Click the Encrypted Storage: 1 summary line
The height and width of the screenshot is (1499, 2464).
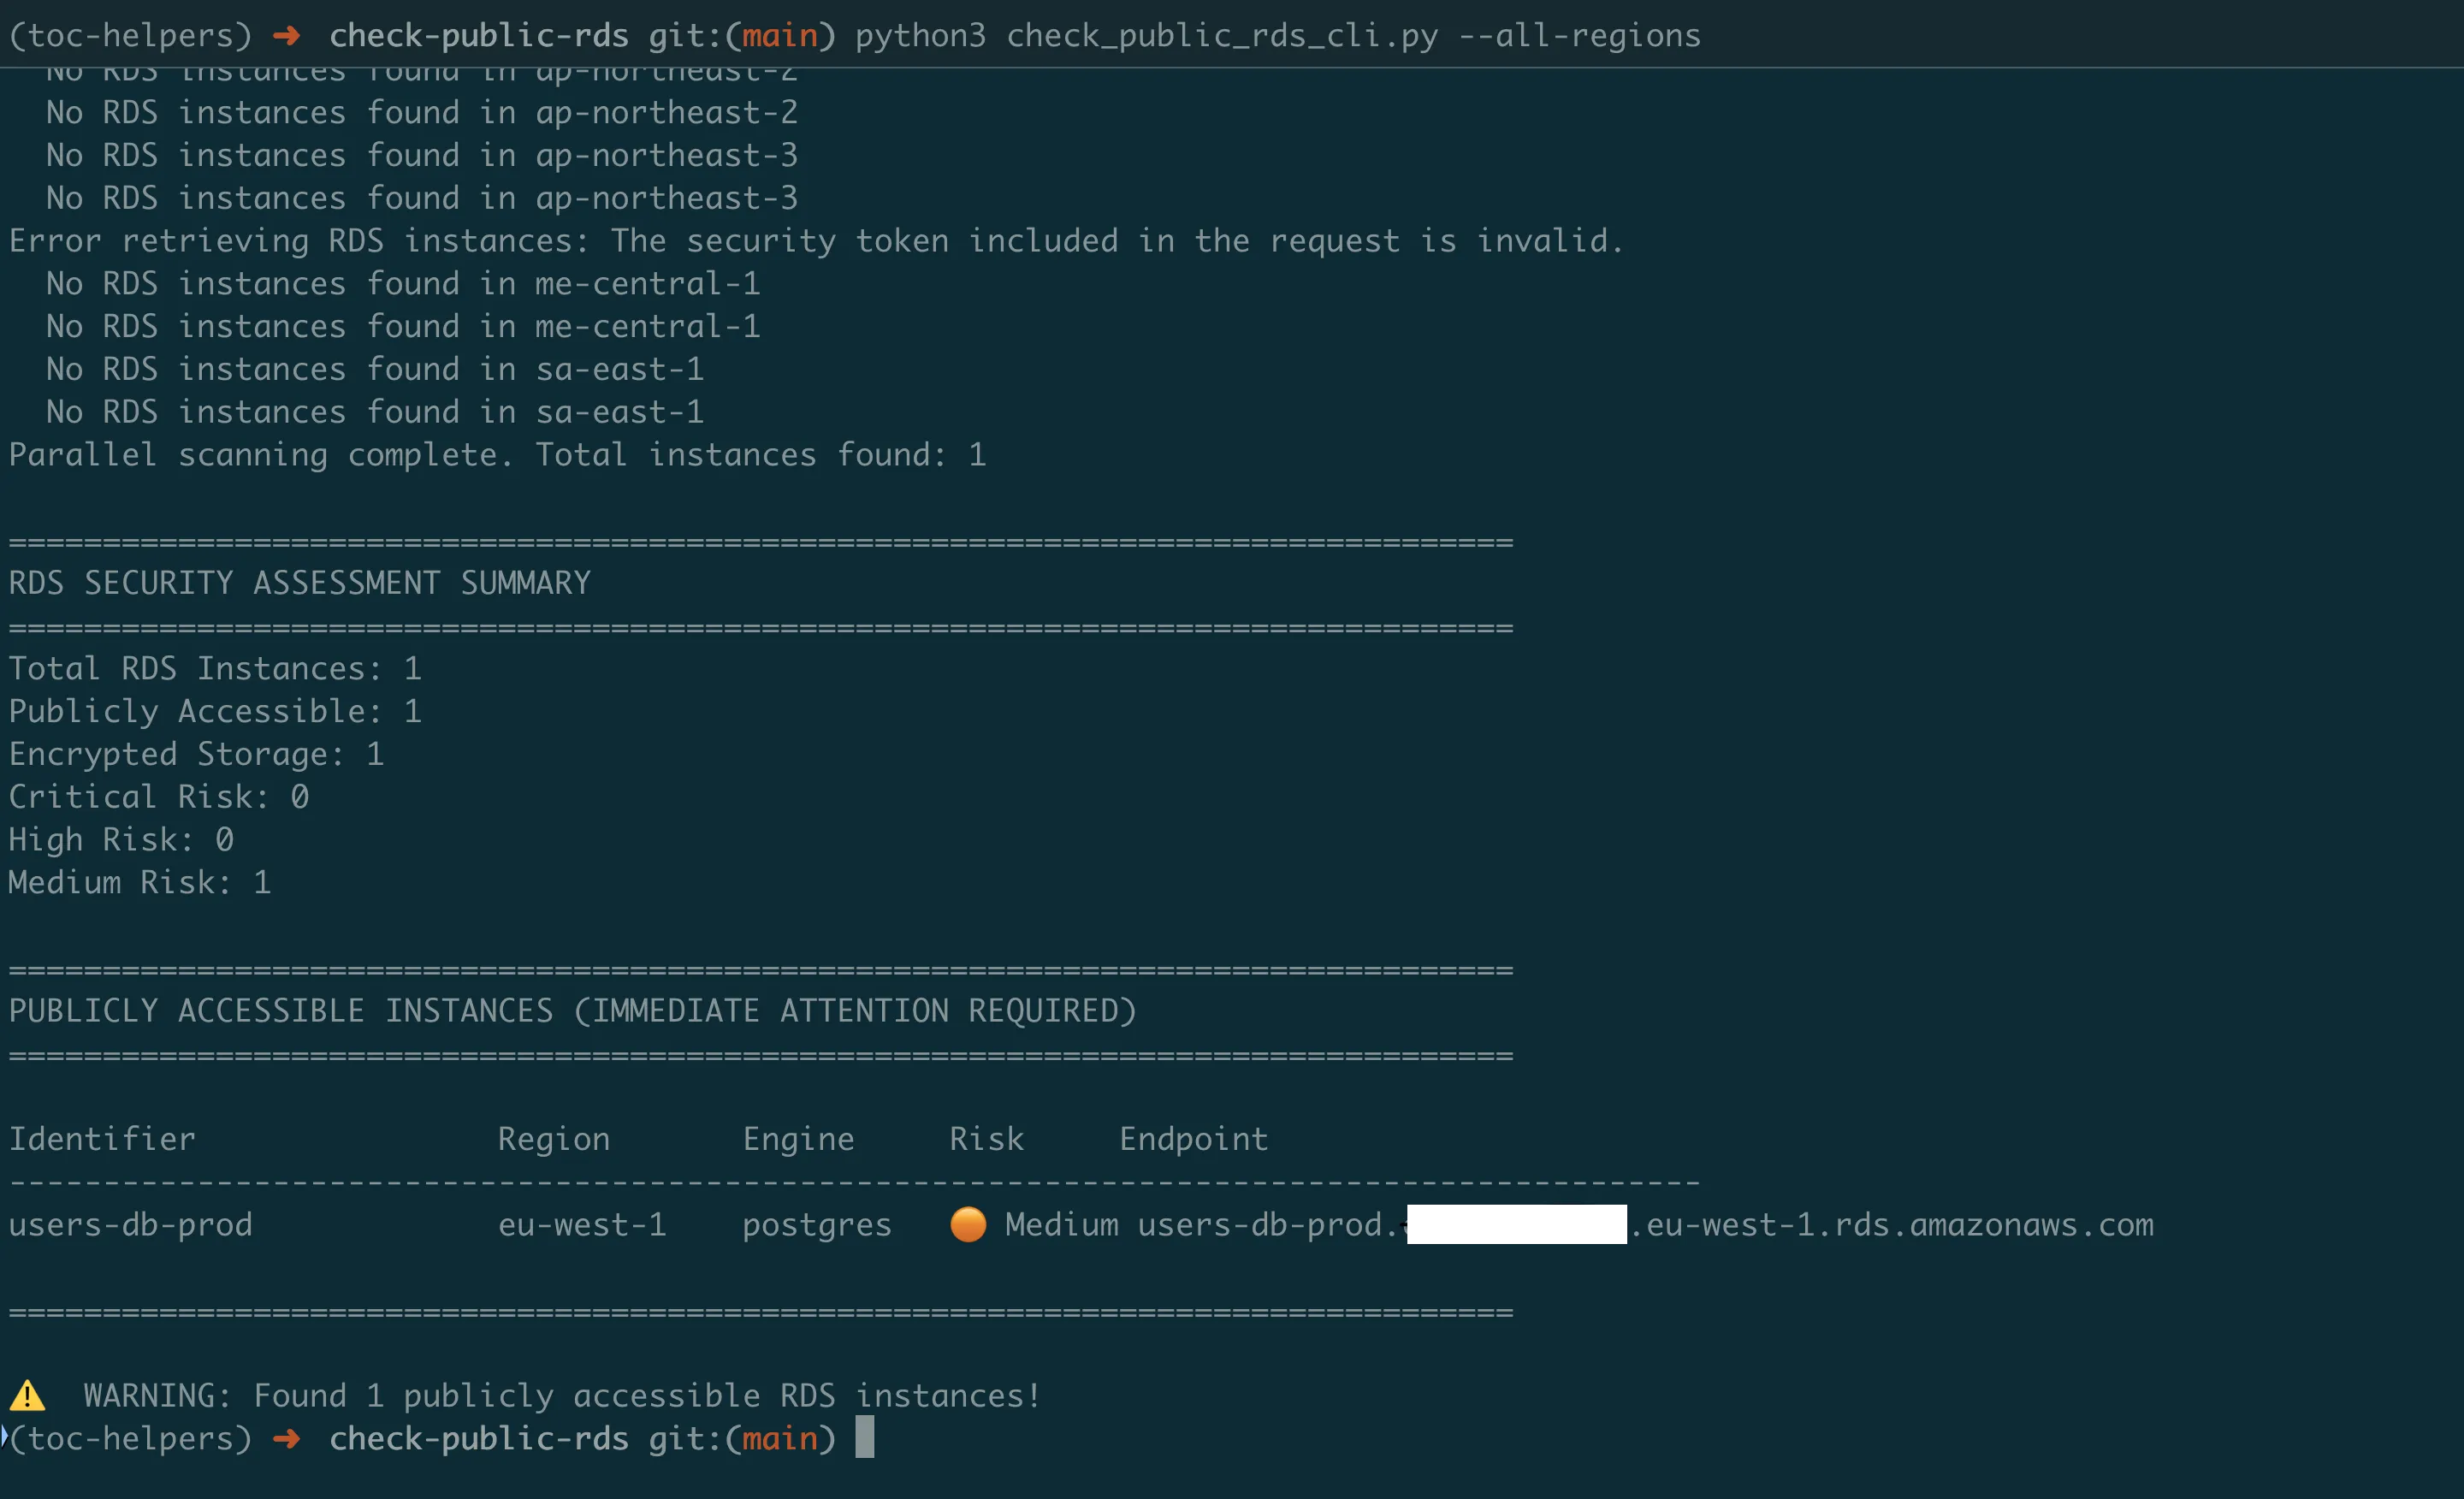tap(196, 754)
